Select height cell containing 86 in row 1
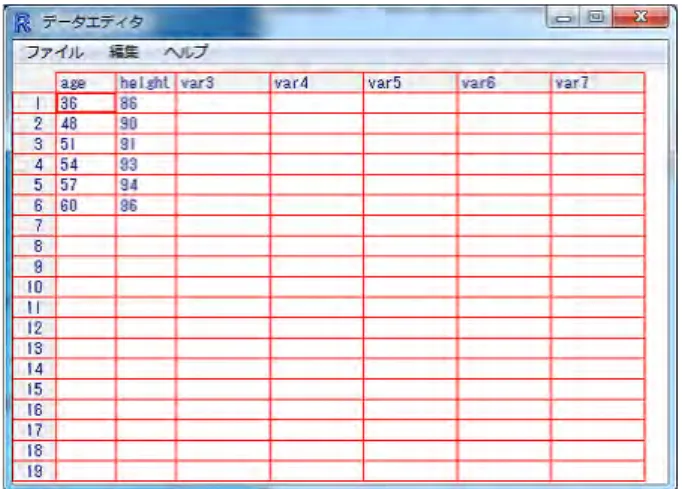 tap(146, 103)
